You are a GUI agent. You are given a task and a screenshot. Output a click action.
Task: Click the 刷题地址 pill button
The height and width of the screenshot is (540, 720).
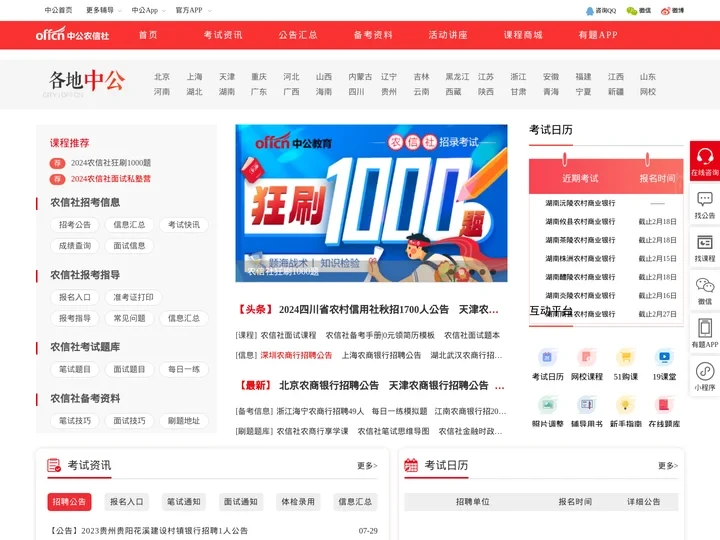[x=184, y=421]
